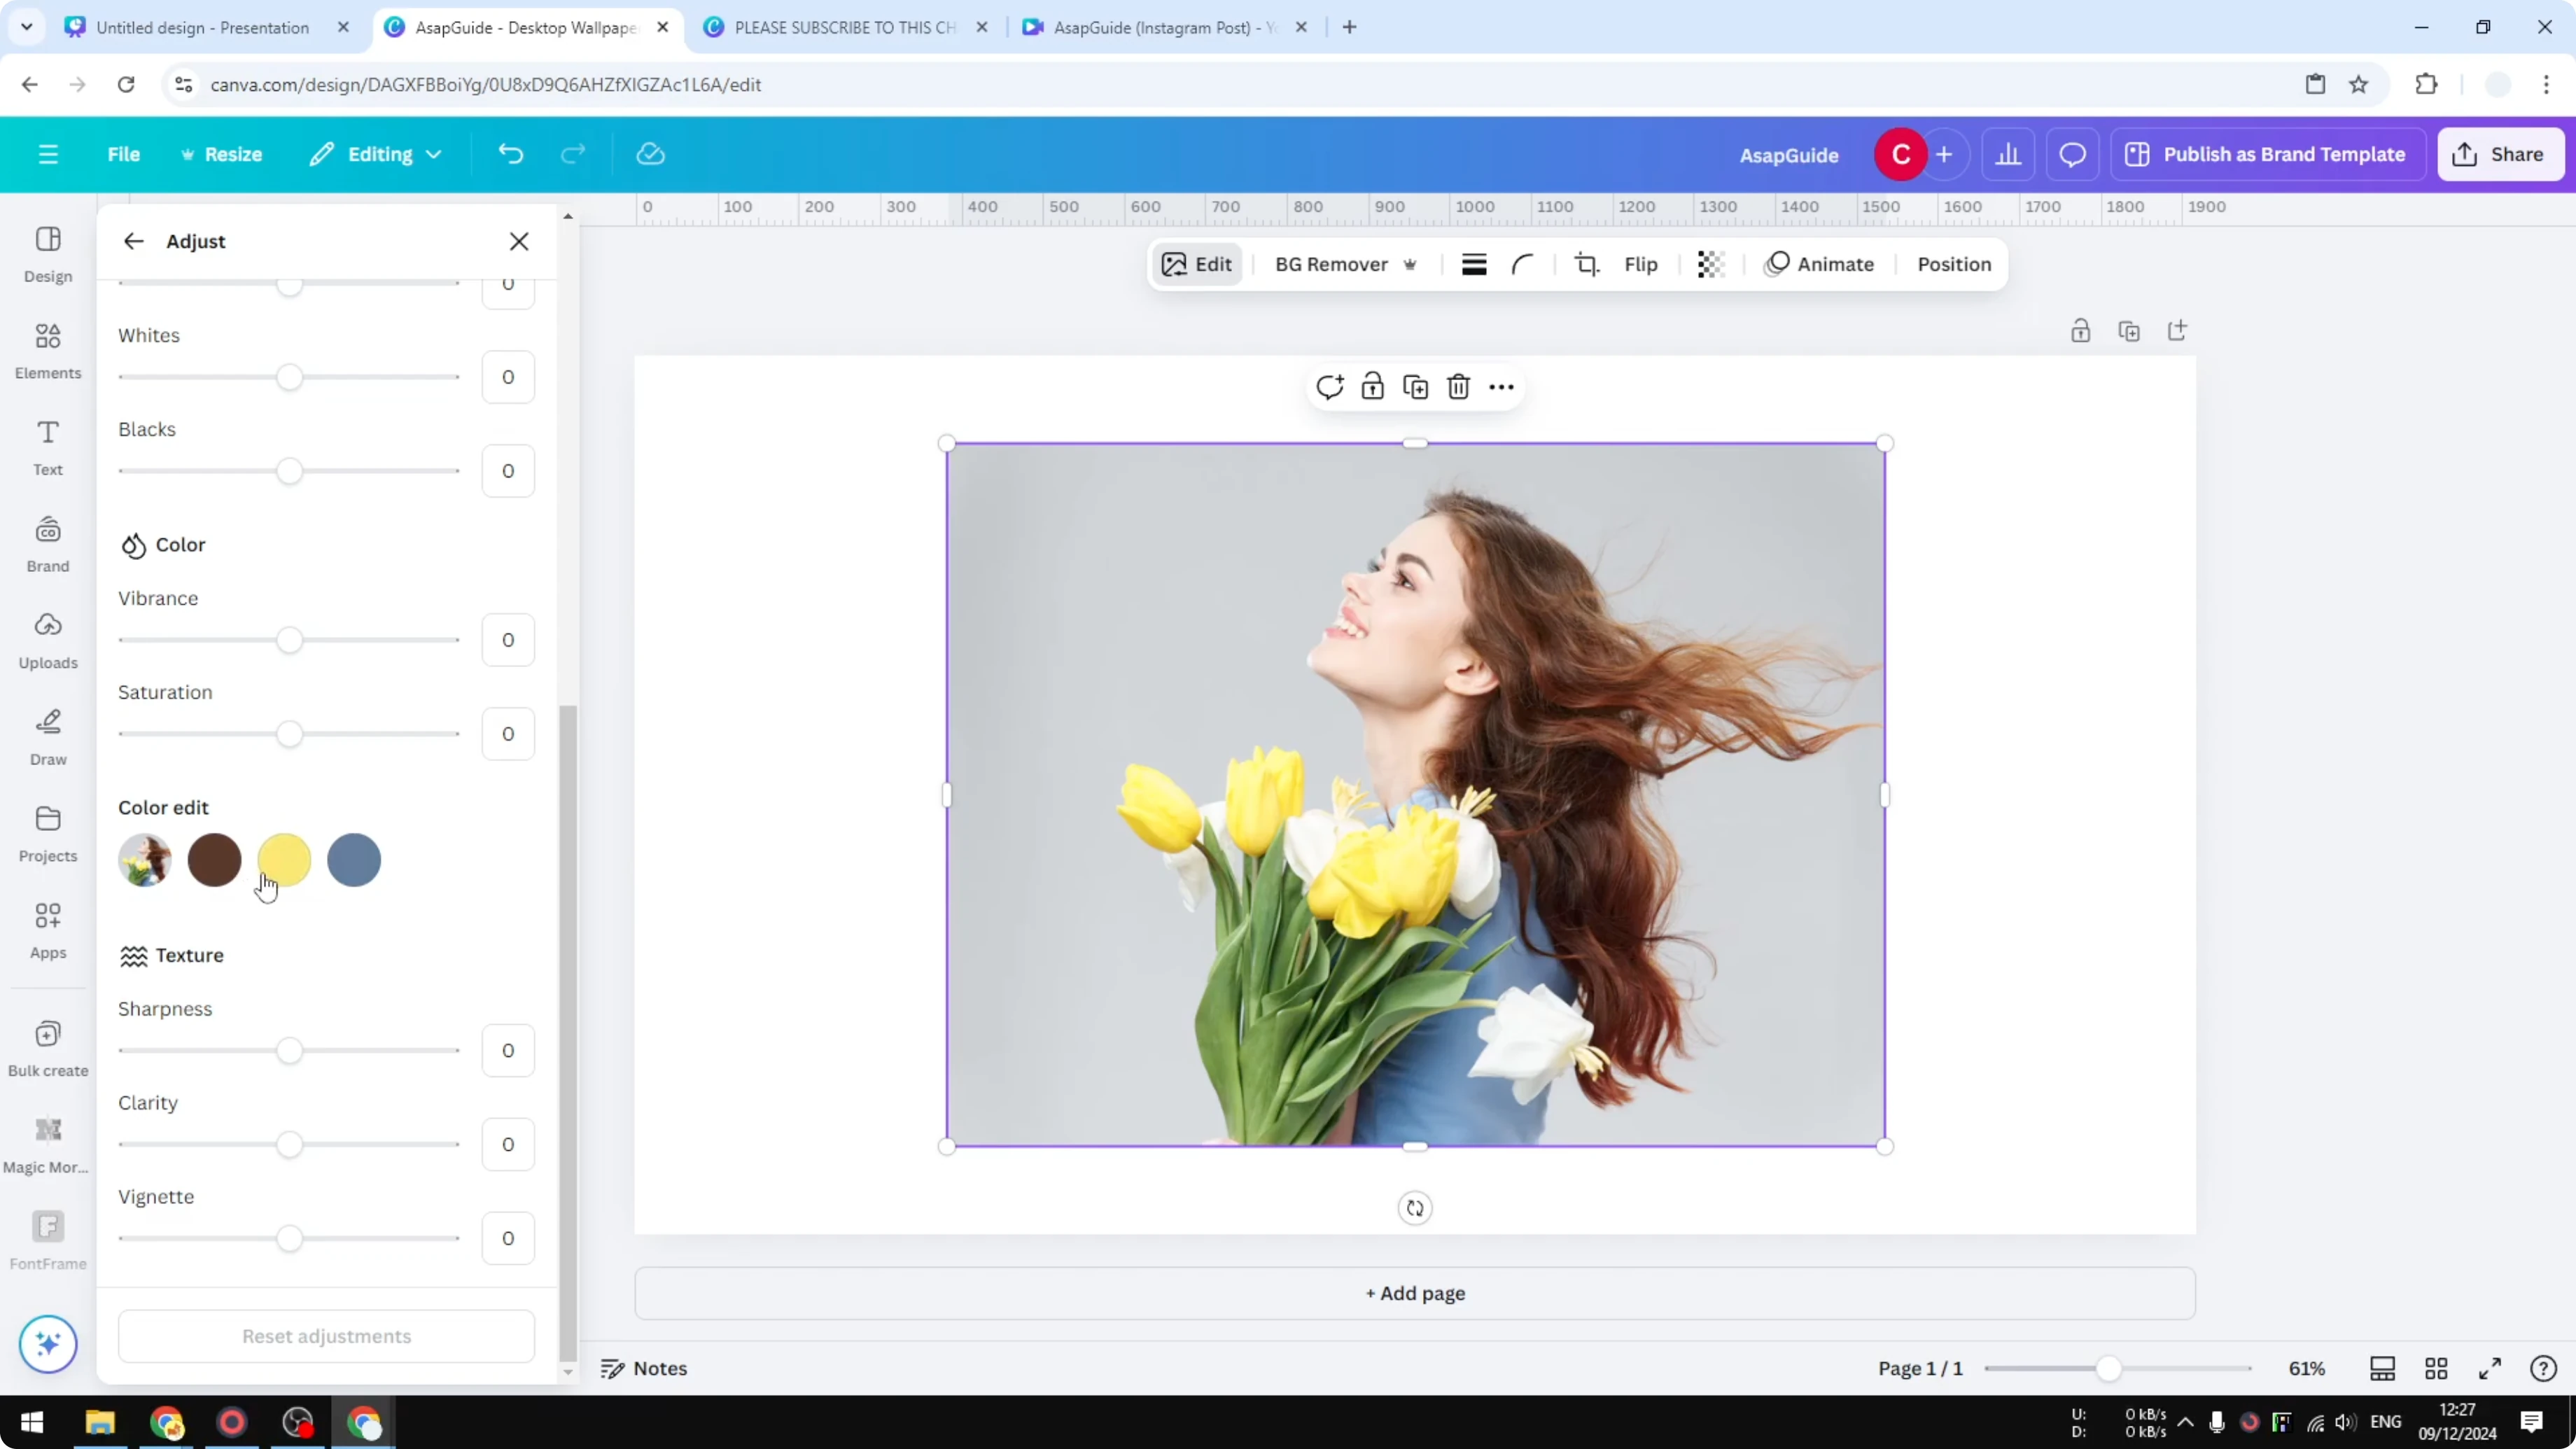Toggle the lock icon above the canvas corner
Image resolution: width=2576 pixels, height=1449 pixels.
click(2081, 330)
